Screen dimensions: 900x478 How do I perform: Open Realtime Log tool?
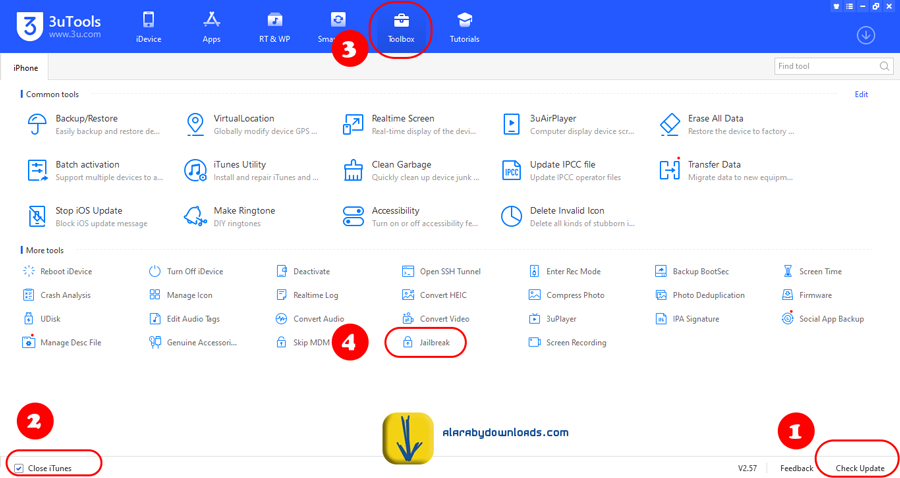pos(307,295)
